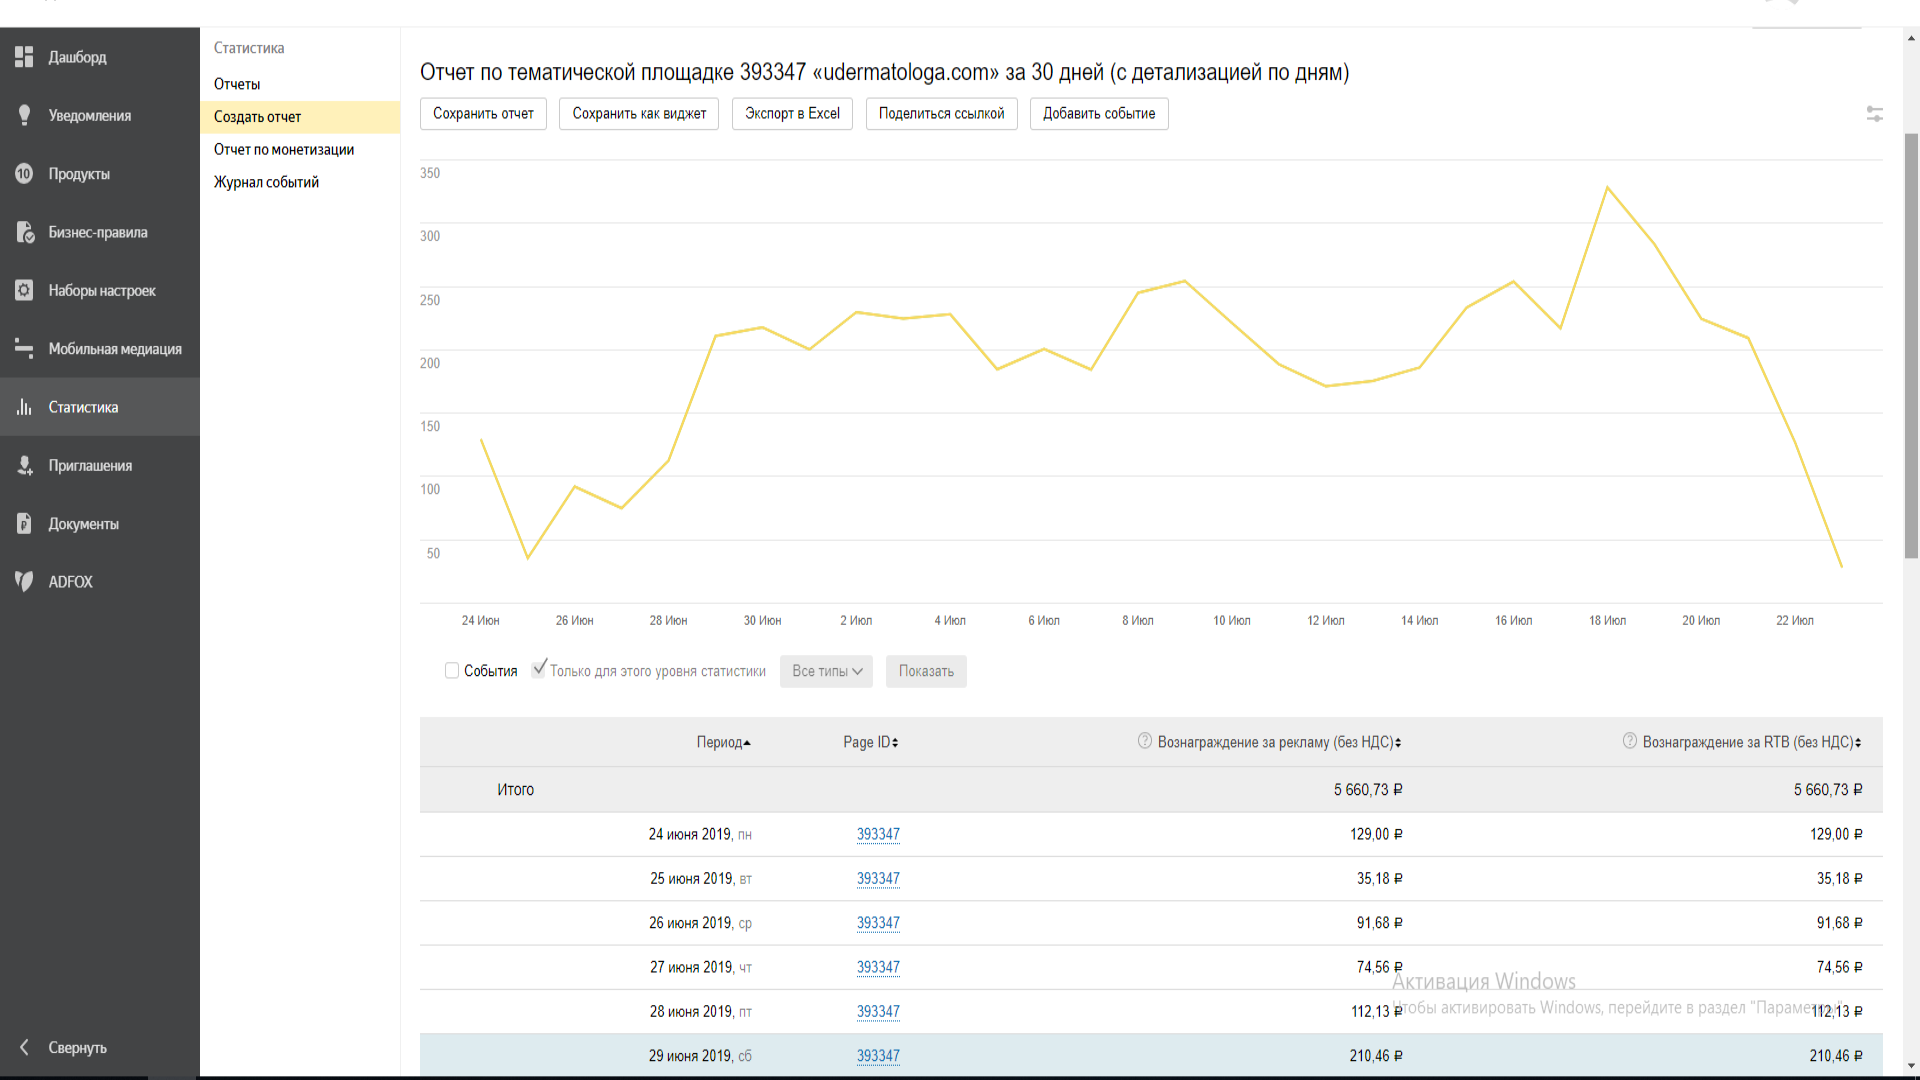Click the ADFOX fox icon

[24, 581]
